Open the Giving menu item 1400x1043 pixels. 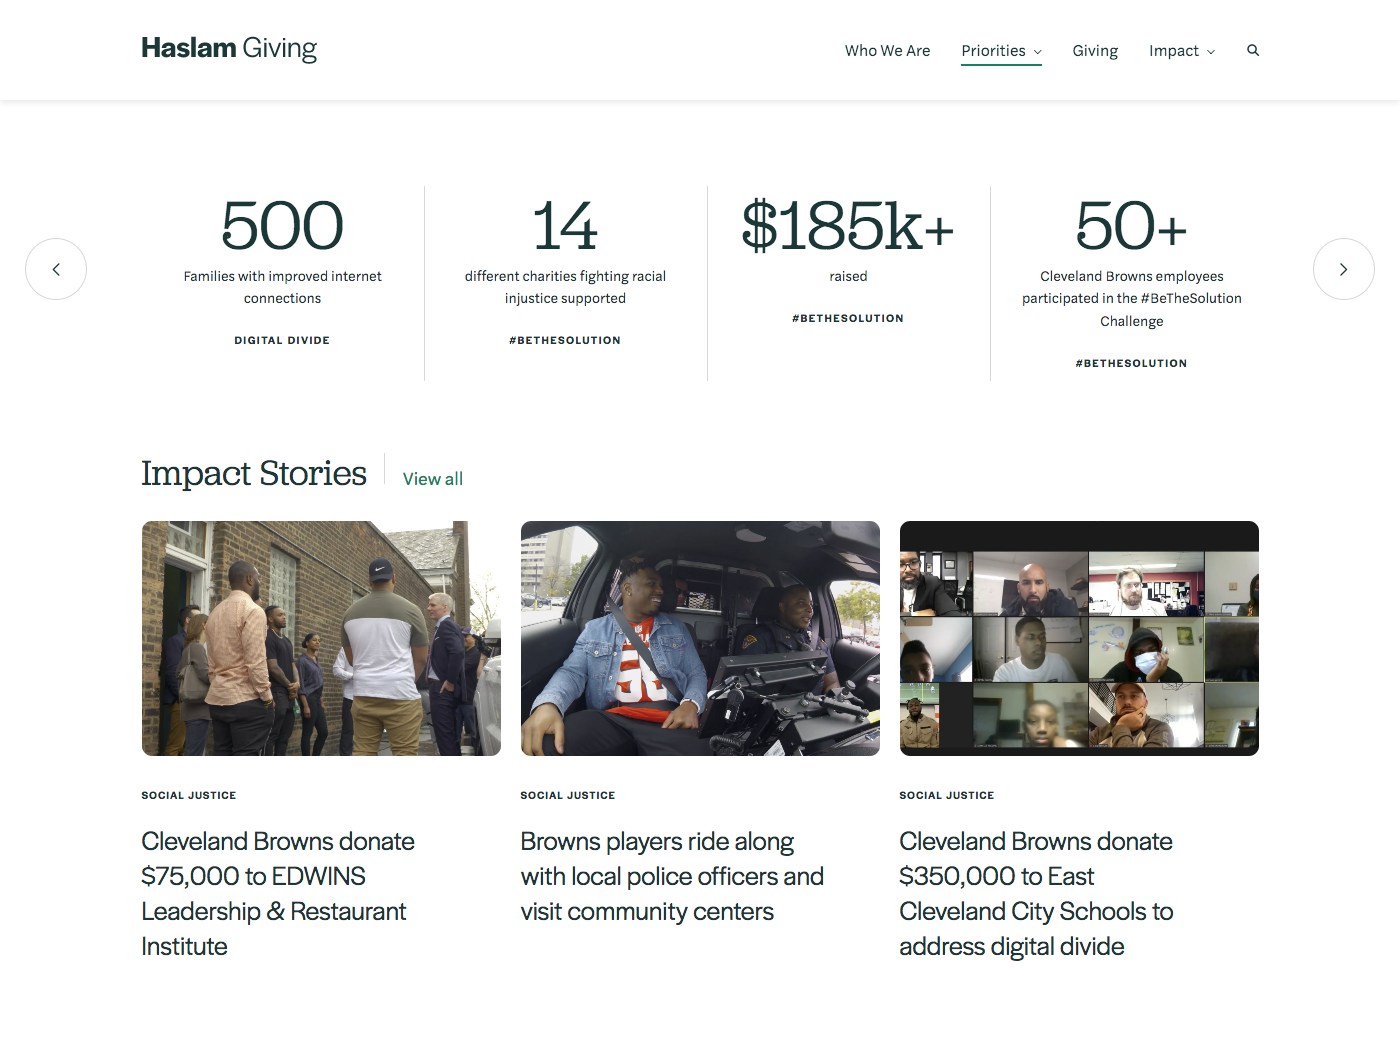point(1094,51)
